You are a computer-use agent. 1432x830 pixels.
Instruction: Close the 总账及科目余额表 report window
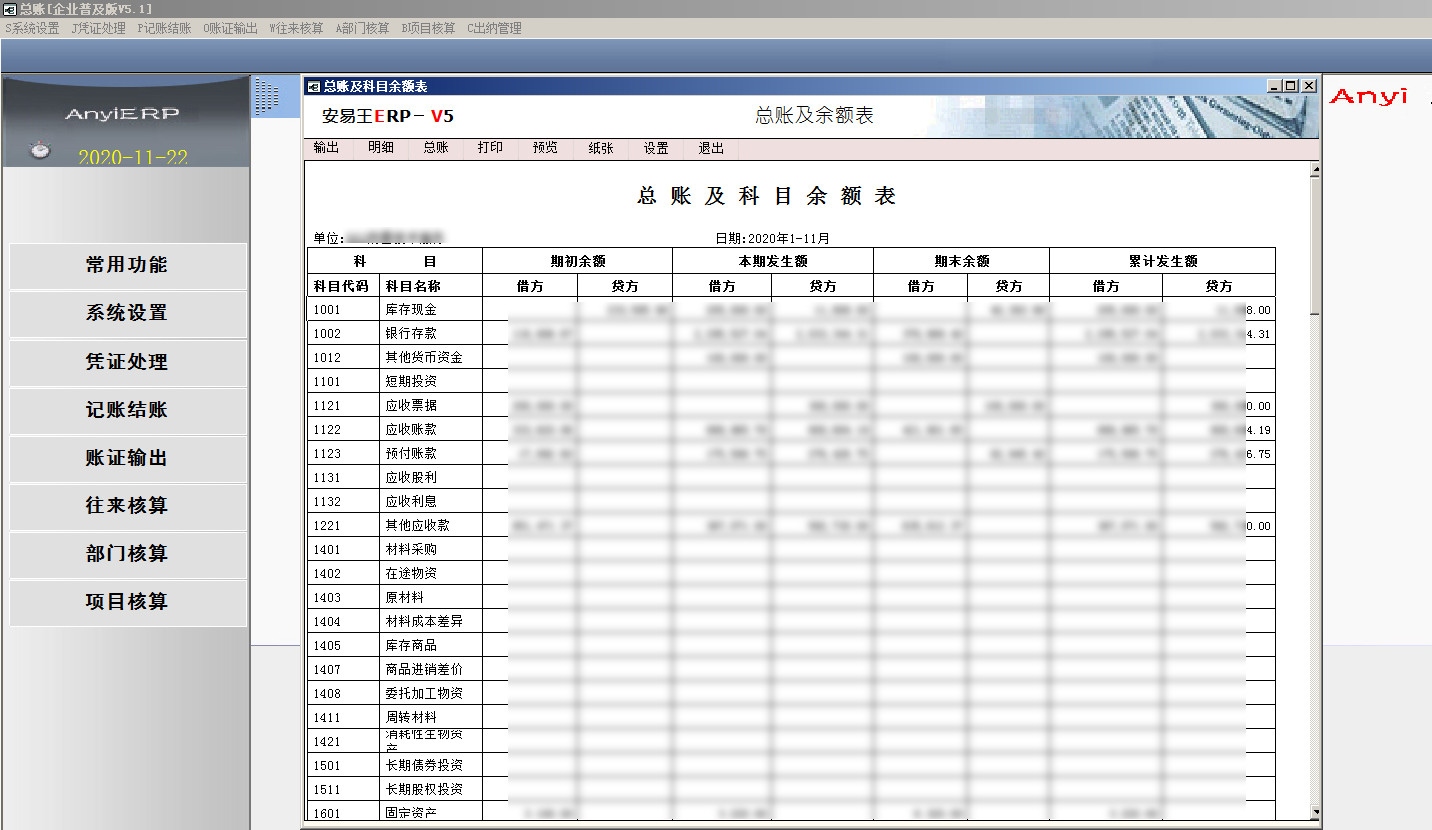click(1308, 87)
